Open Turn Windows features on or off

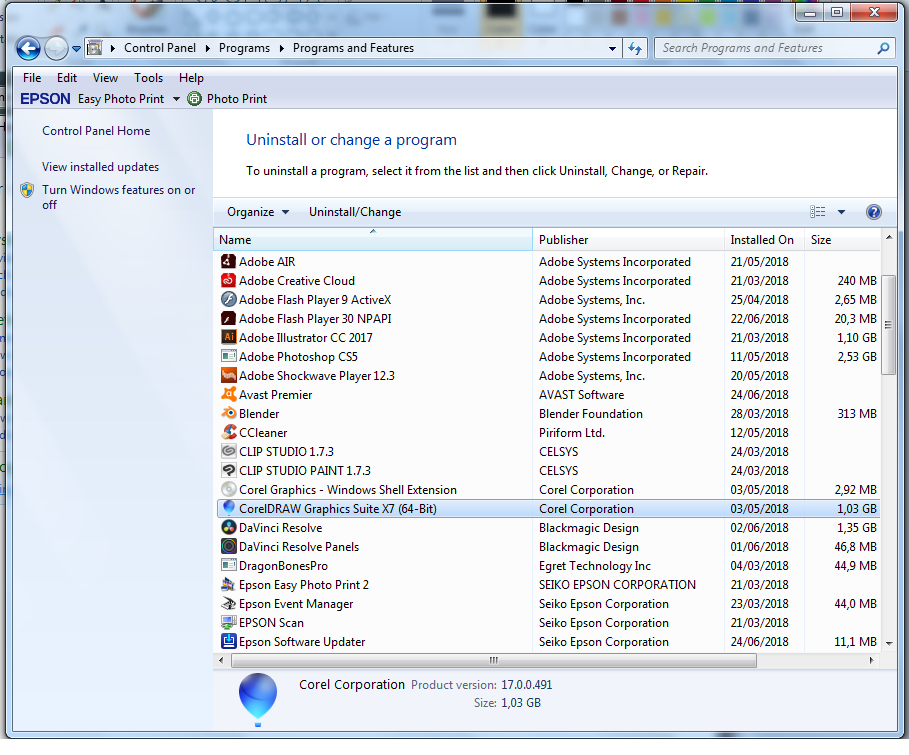tap(118, 197)
